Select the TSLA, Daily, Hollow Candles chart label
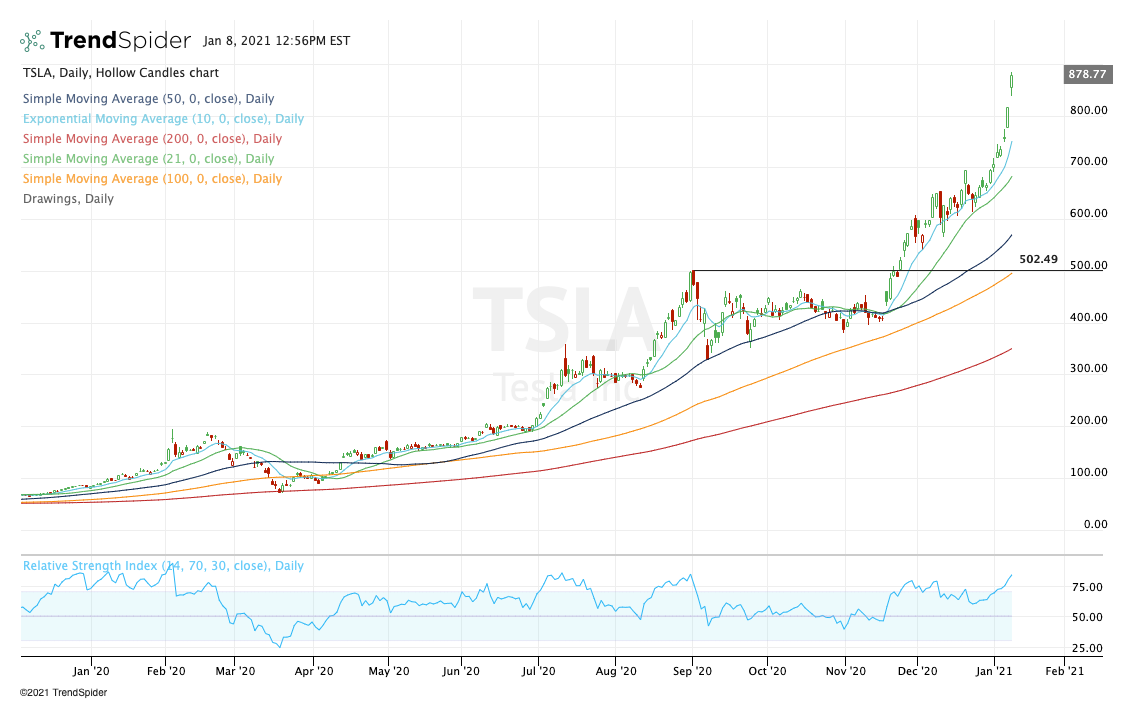1133x702 pixels. point(121,72)
